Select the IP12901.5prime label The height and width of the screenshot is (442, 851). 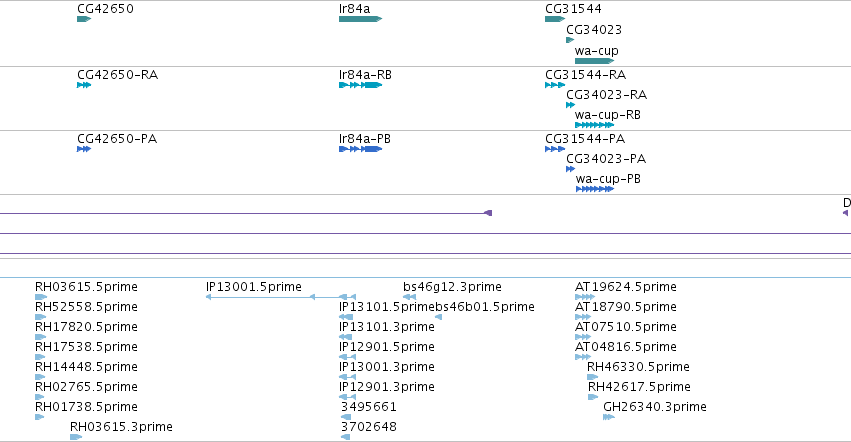pyautogui.click(x=387, y=346)
